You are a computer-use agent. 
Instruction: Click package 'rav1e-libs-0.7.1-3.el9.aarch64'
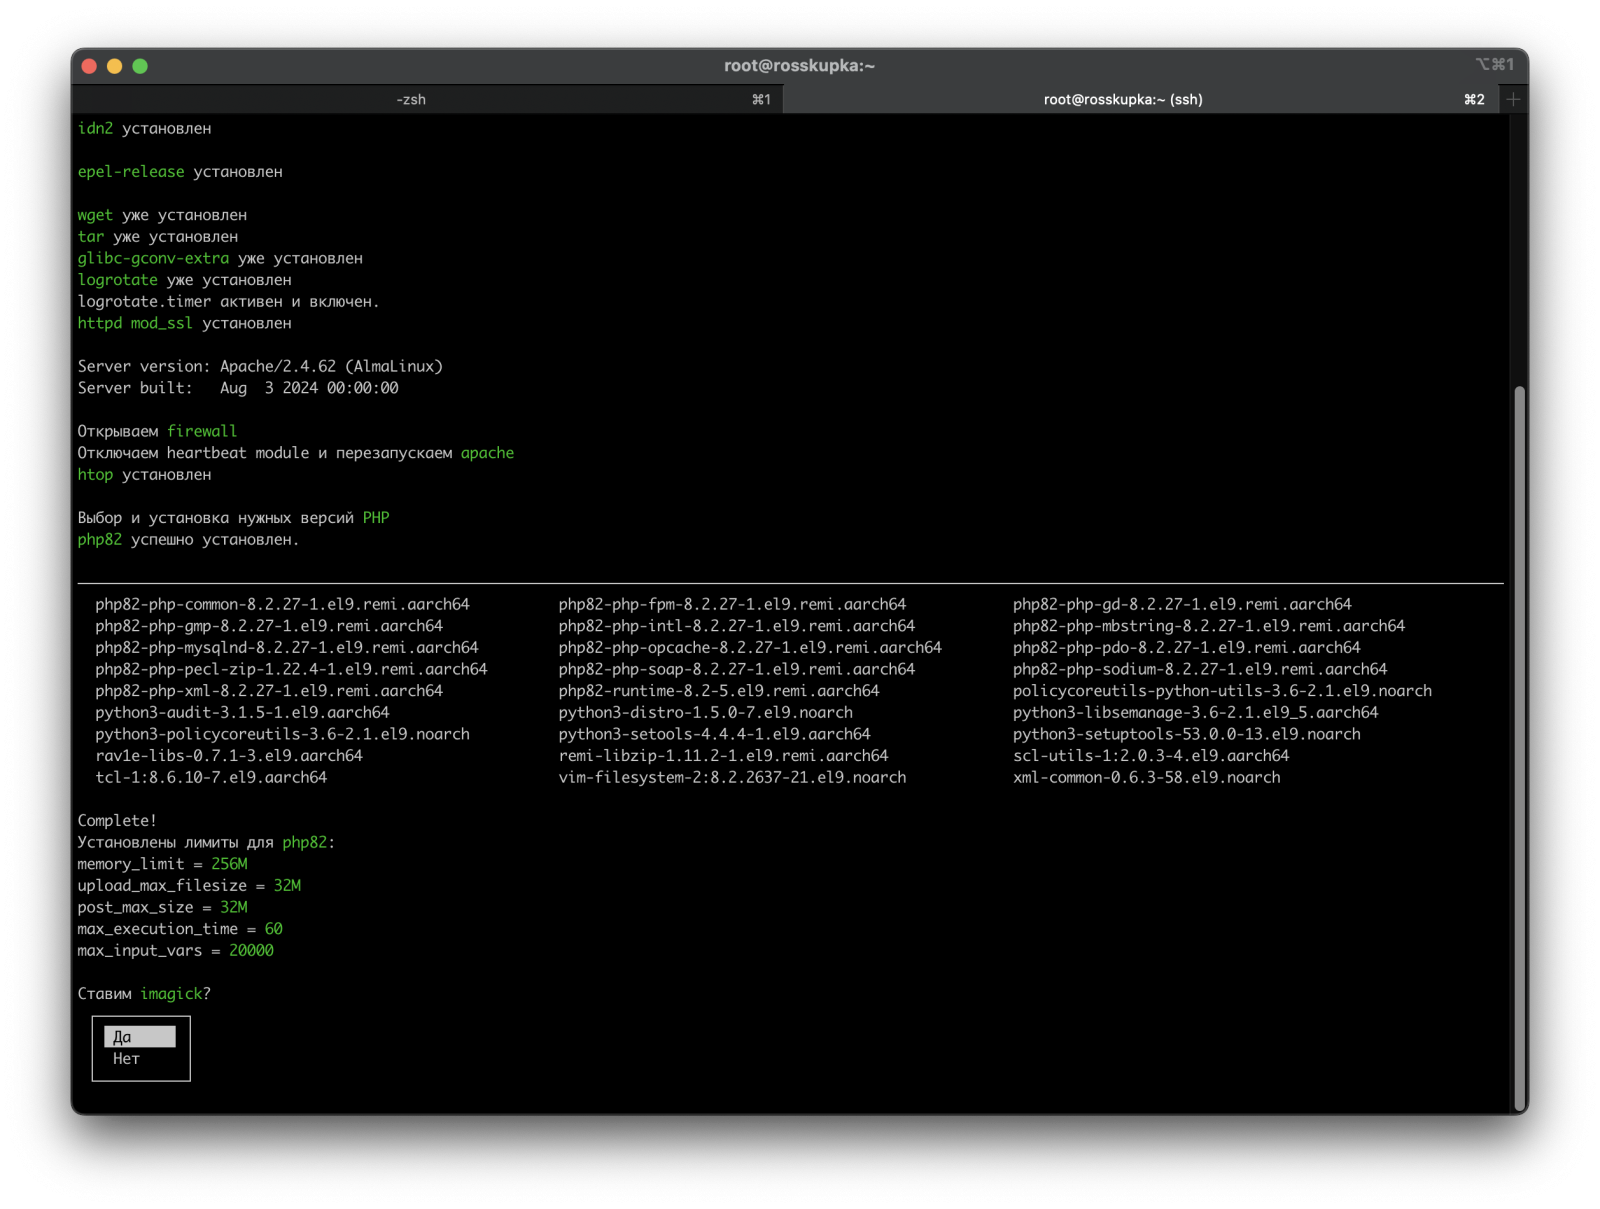229,756
